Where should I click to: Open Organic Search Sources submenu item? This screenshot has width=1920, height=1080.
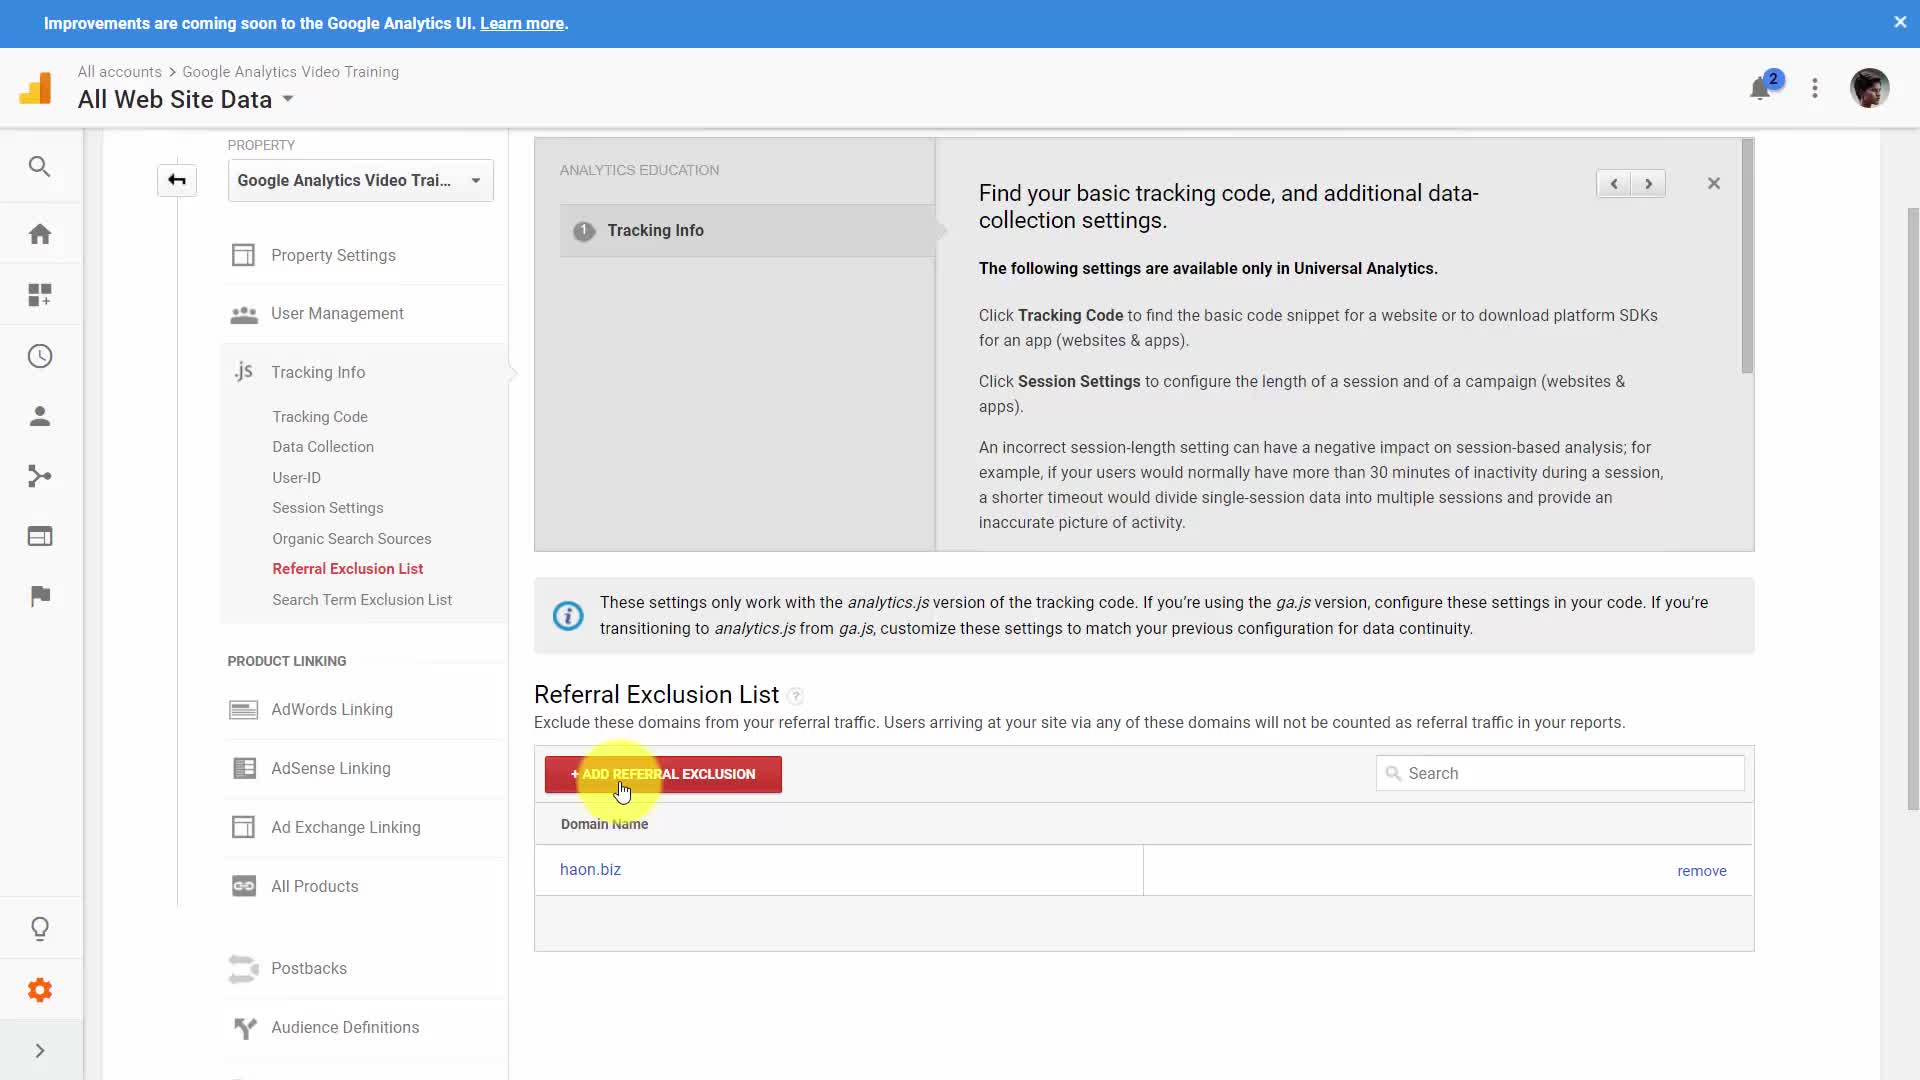(x=352, y=539)
